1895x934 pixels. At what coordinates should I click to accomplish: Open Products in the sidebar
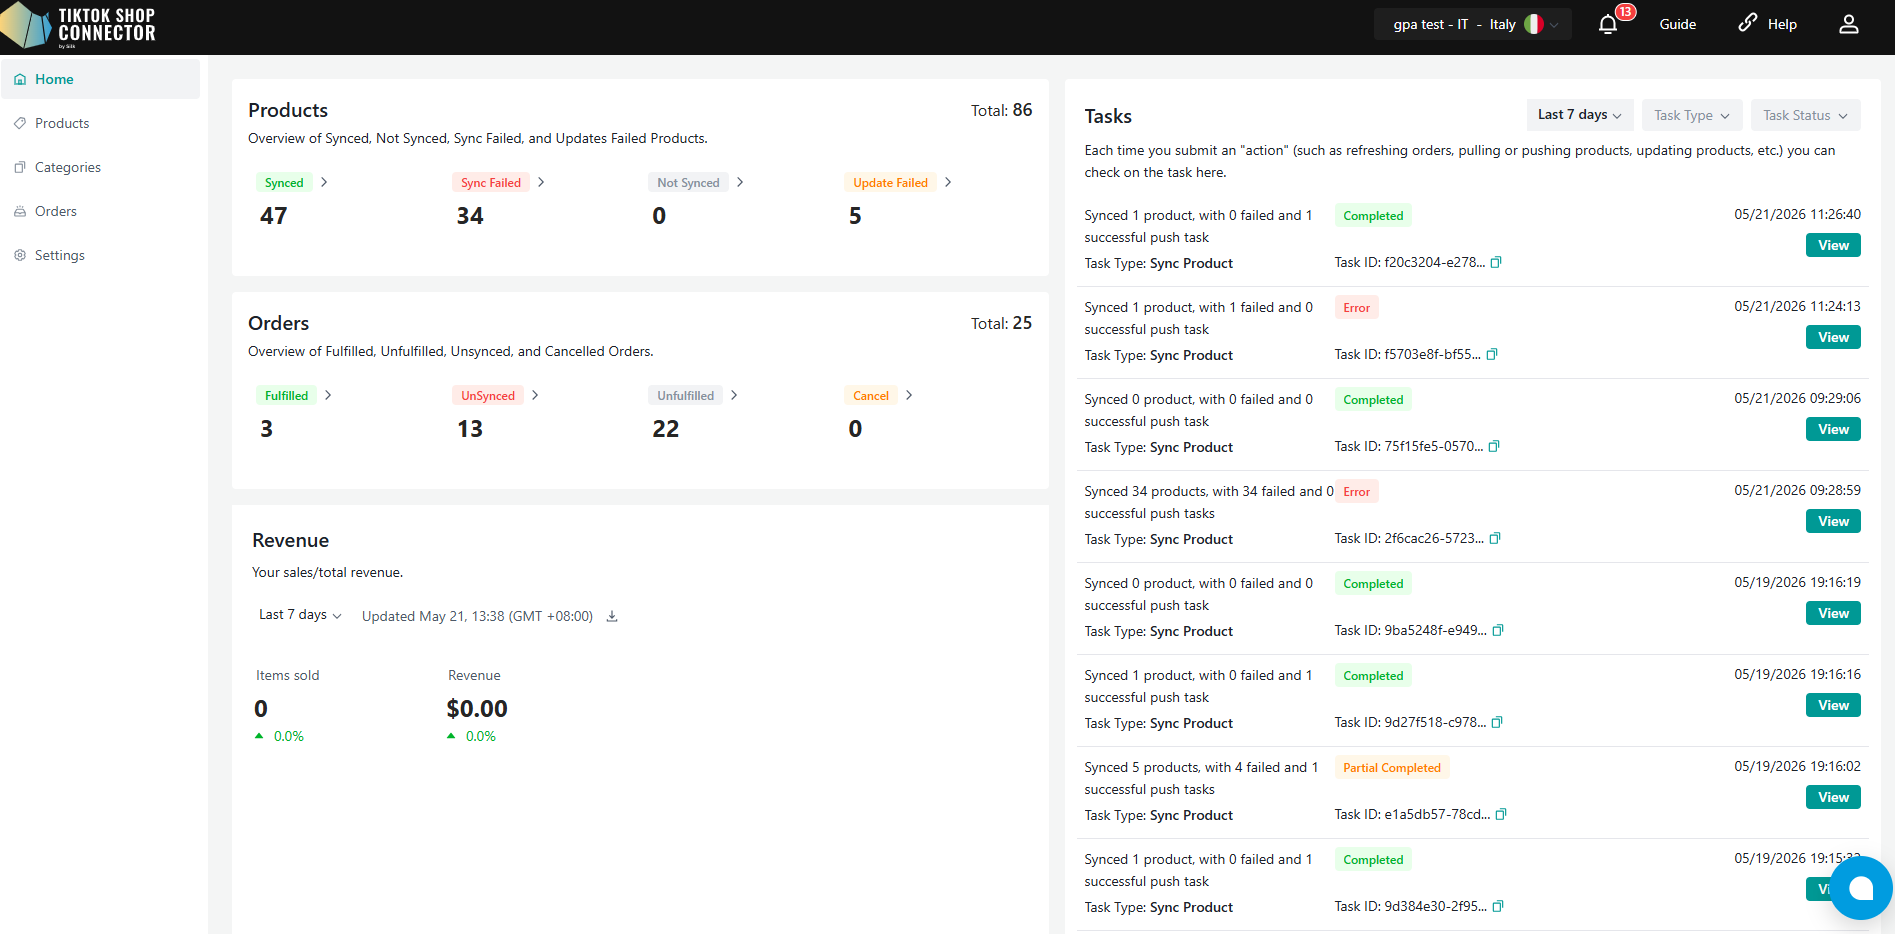(x=100, y=123)
